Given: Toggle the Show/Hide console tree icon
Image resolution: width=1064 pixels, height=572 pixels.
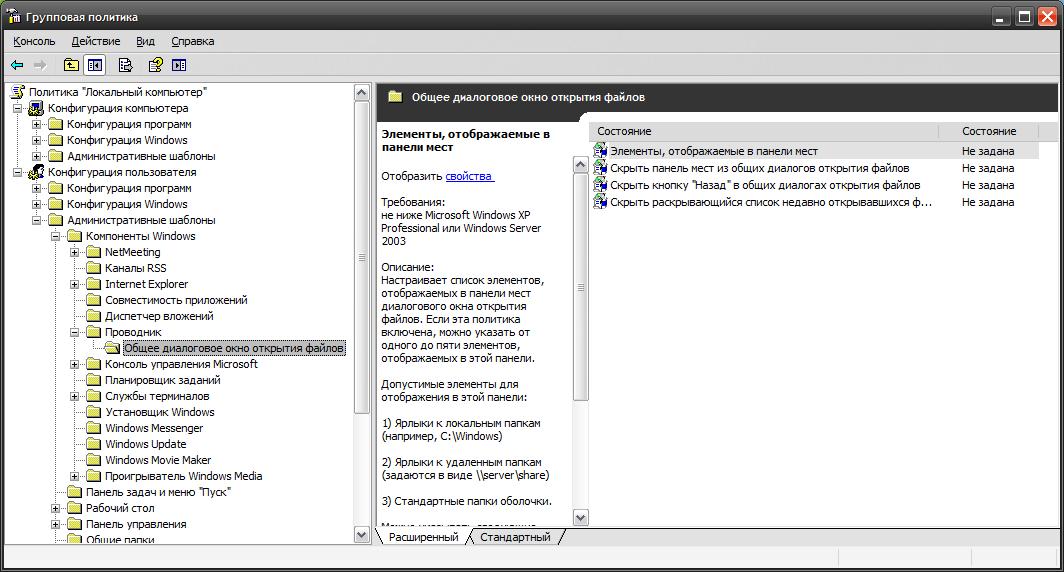Looking at the screenshot, I should [95, 65].
